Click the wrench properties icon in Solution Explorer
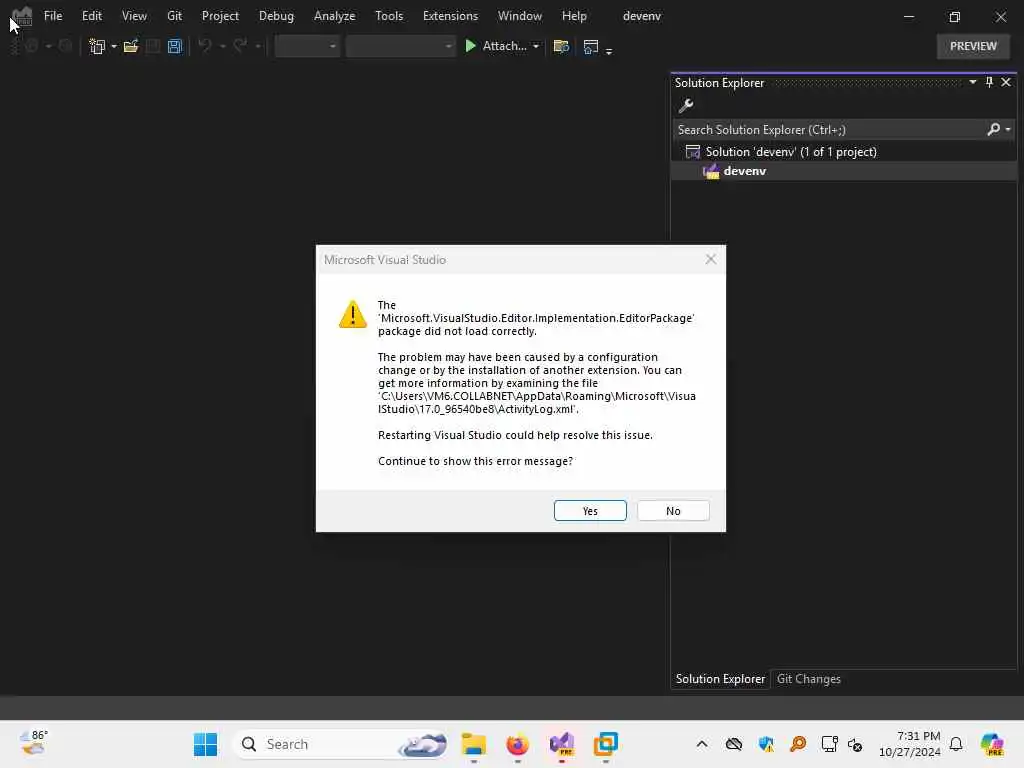Screen dimensions: 1024x768 tap(686, 105)
